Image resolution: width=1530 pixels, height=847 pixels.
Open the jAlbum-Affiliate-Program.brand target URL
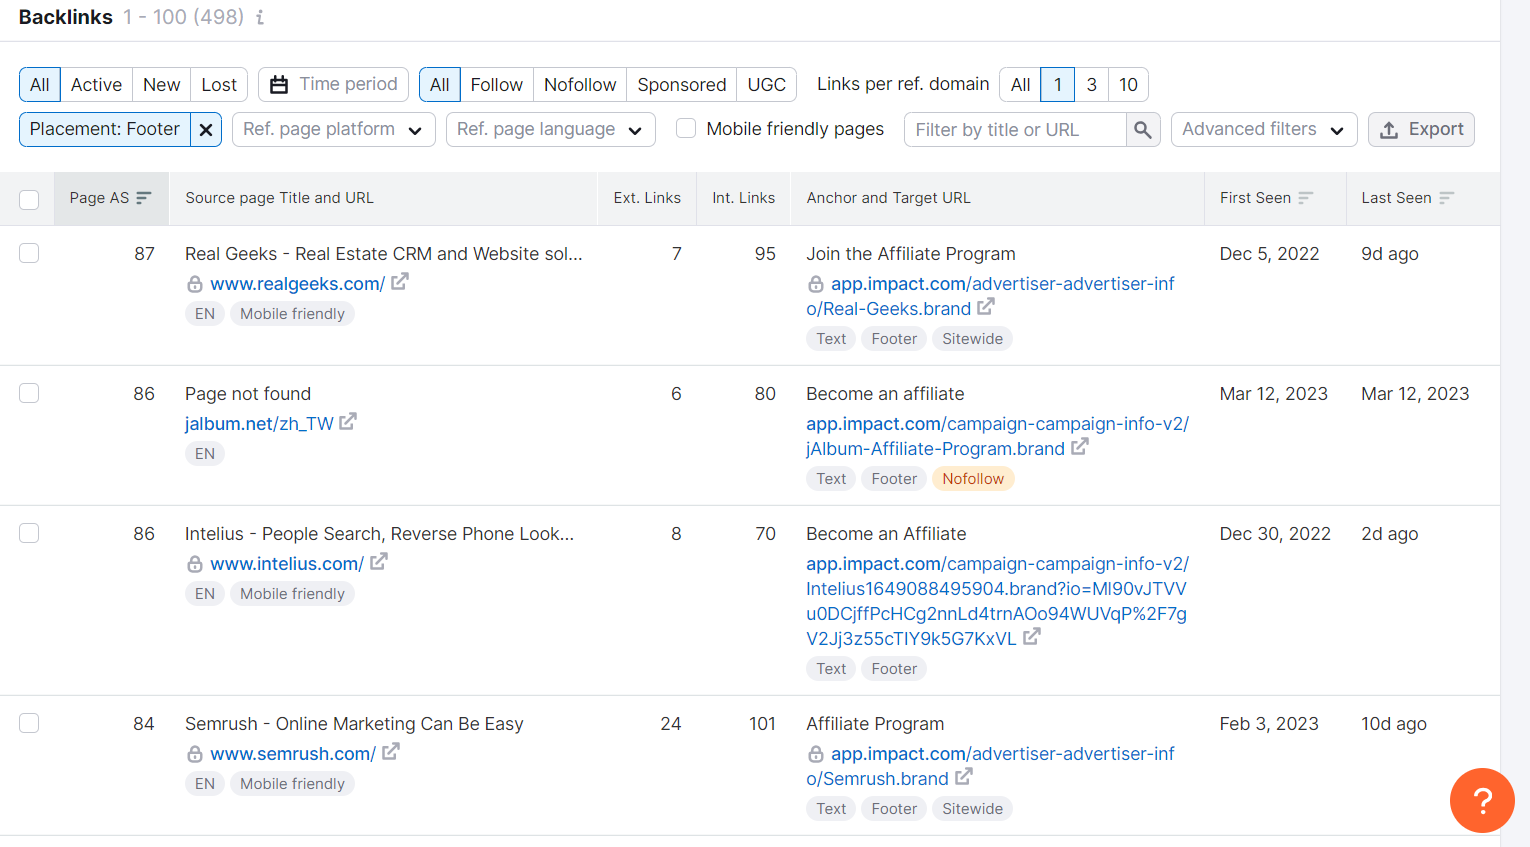click(997, 436)
